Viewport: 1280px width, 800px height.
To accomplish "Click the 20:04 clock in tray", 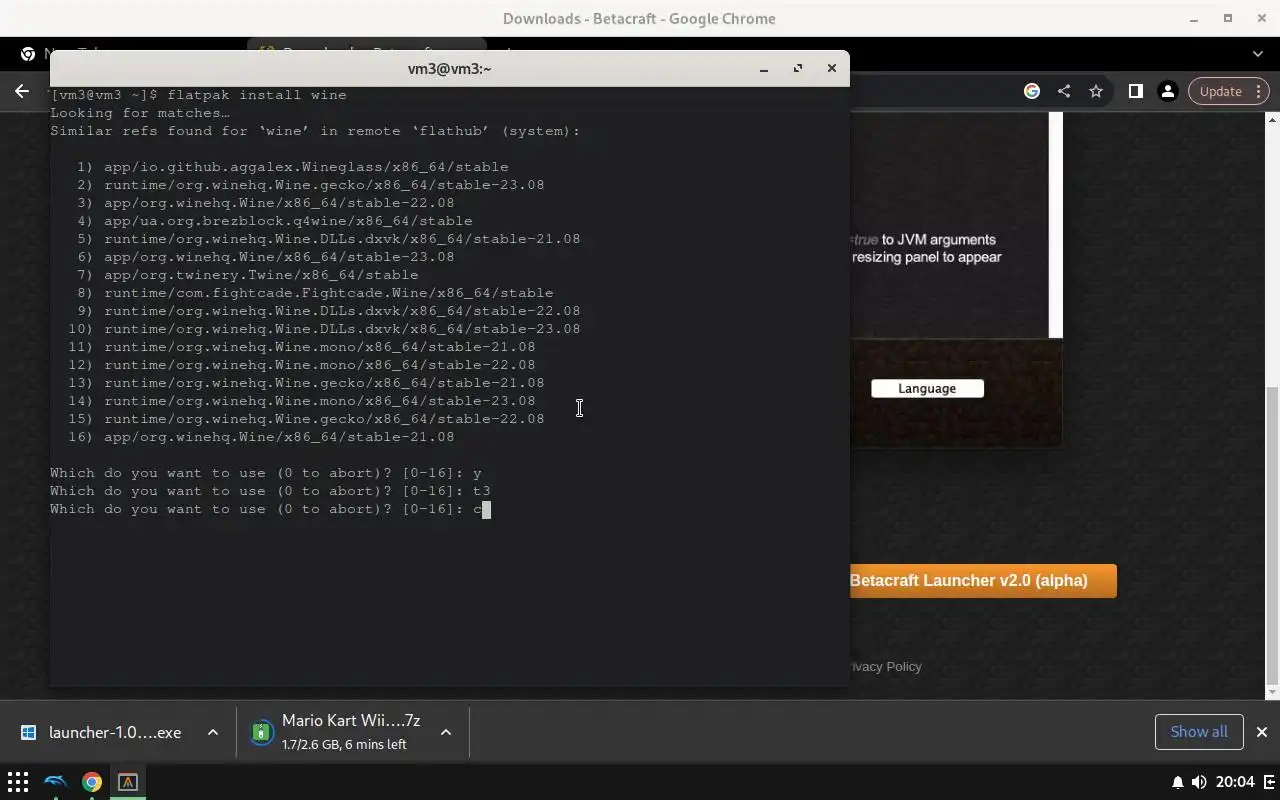I will (1236, 782).
